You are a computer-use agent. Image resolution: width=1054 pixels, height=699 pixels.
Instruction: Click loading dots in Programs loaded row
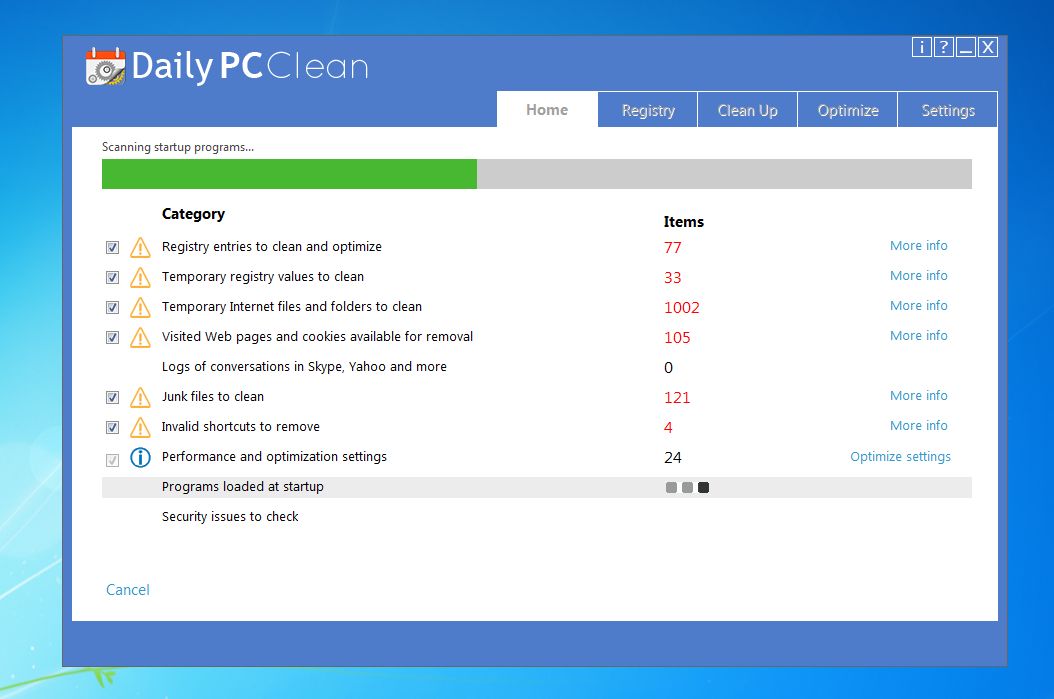(687, 487)
